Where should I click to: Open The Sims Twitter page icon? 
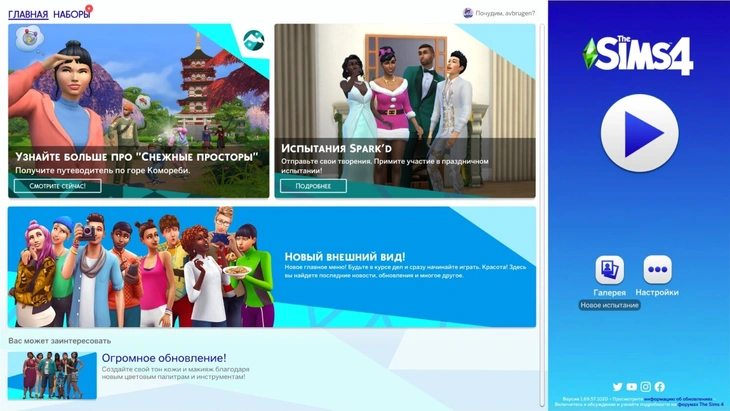click(617, 387)
